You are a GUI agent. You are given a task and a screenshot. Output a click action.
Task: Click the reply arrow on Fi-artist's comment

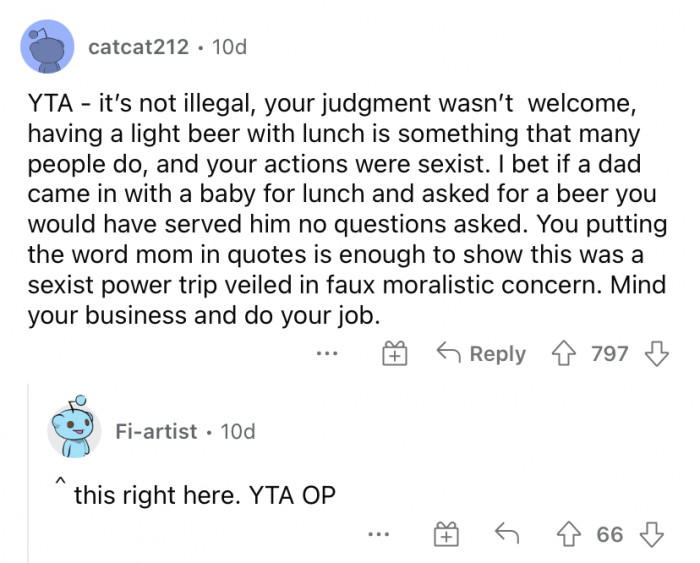[x=508, y=535]
